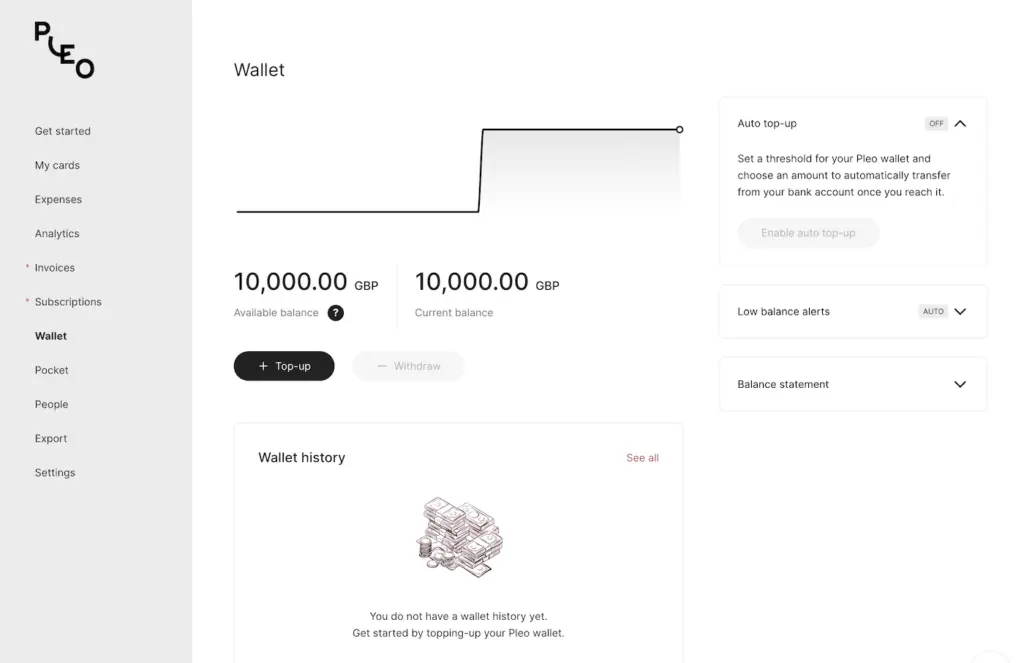Open the Invoices section
The image size is (1024, 663).
pyautogui.click(x=55, y=268)
